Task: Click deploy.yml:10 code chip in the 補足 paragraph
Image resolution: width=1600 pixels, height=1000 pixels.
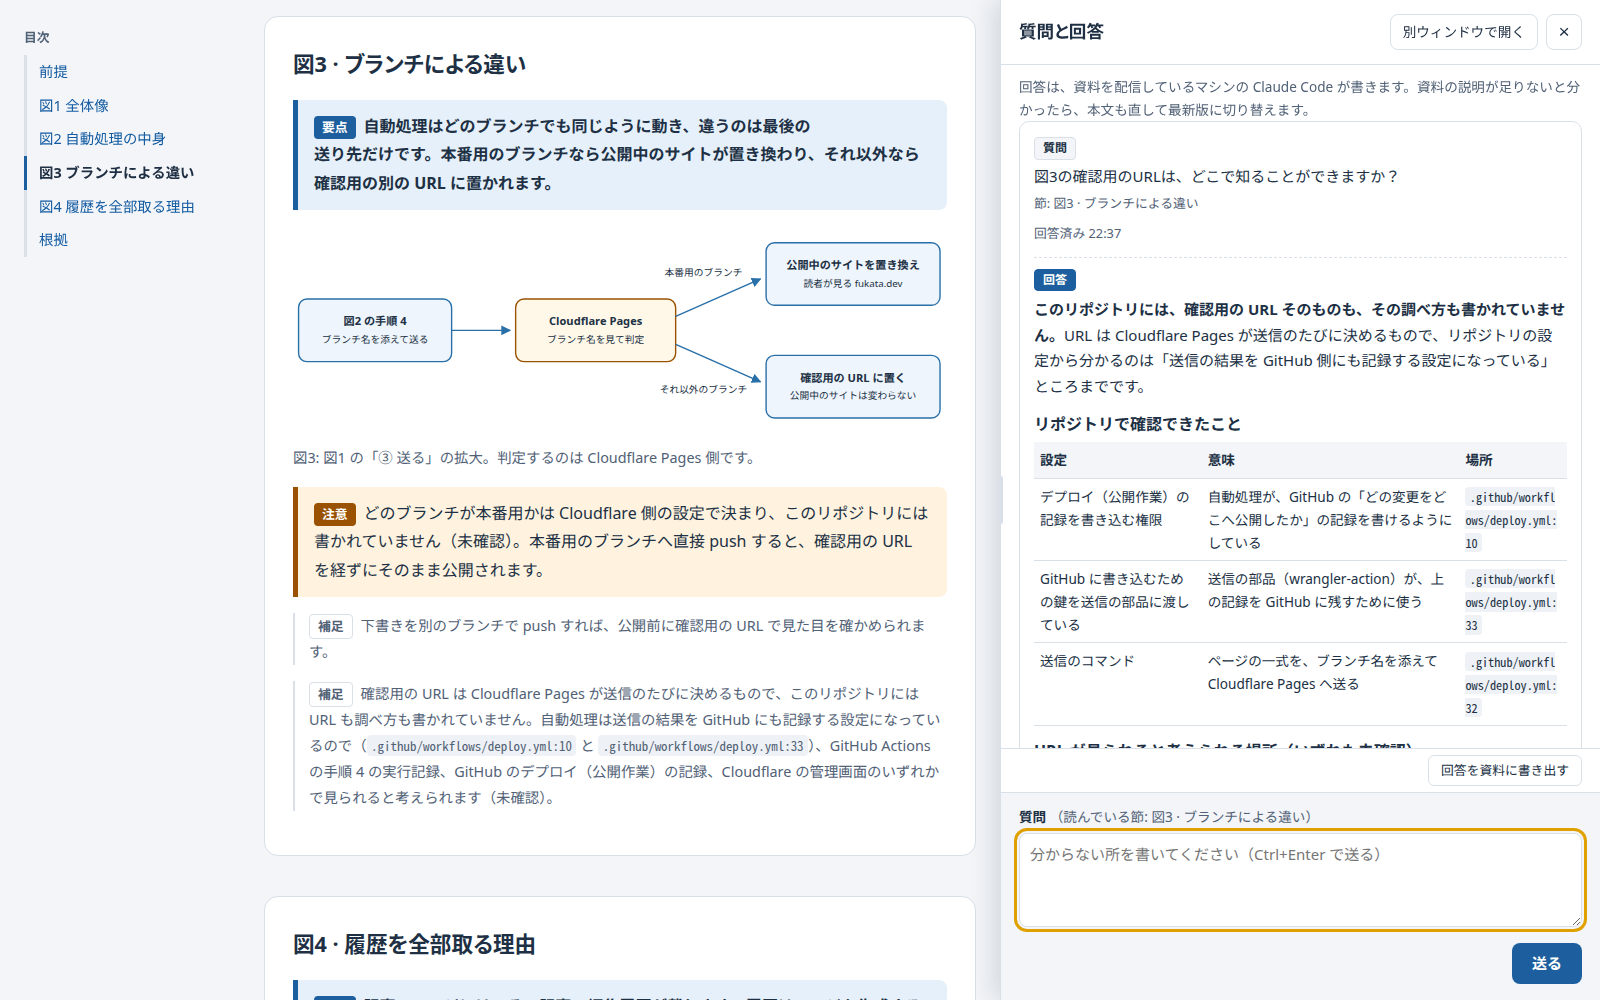Action: pos(472,747)
